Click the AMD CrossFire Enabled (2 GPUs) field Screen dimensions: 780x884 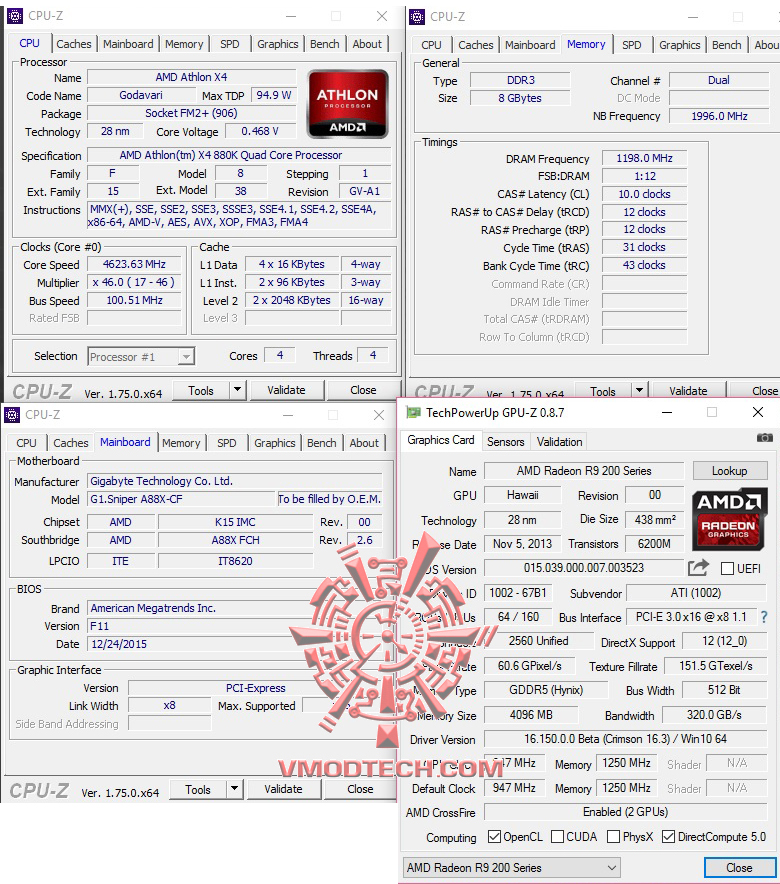click(626, 812)
